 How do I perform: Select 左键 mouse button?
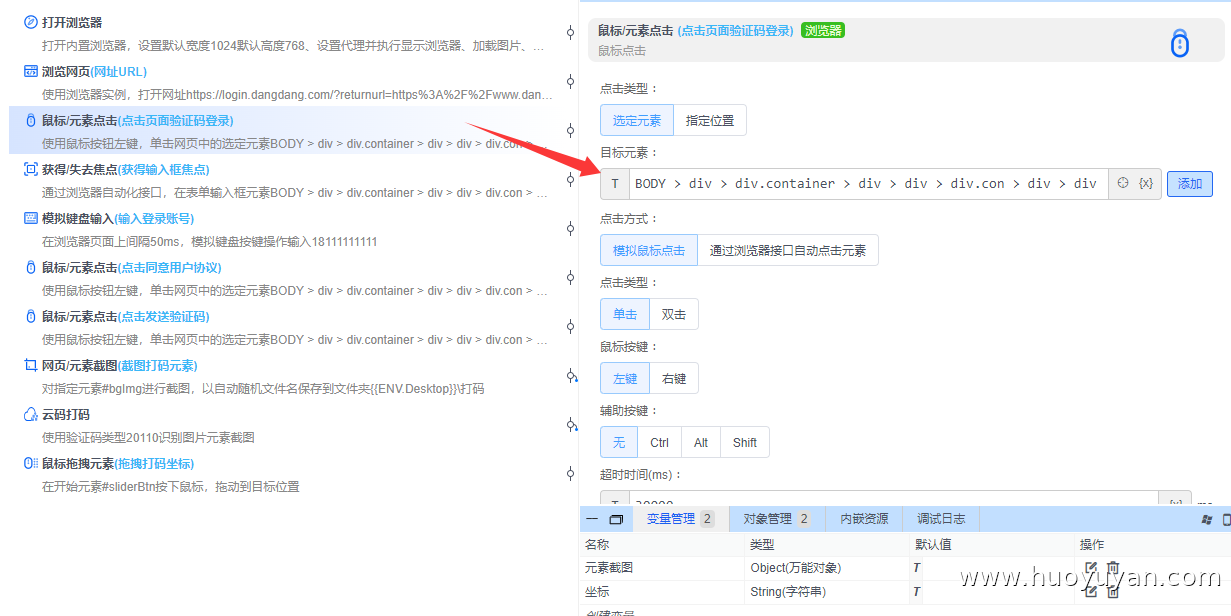click(625, 378)
